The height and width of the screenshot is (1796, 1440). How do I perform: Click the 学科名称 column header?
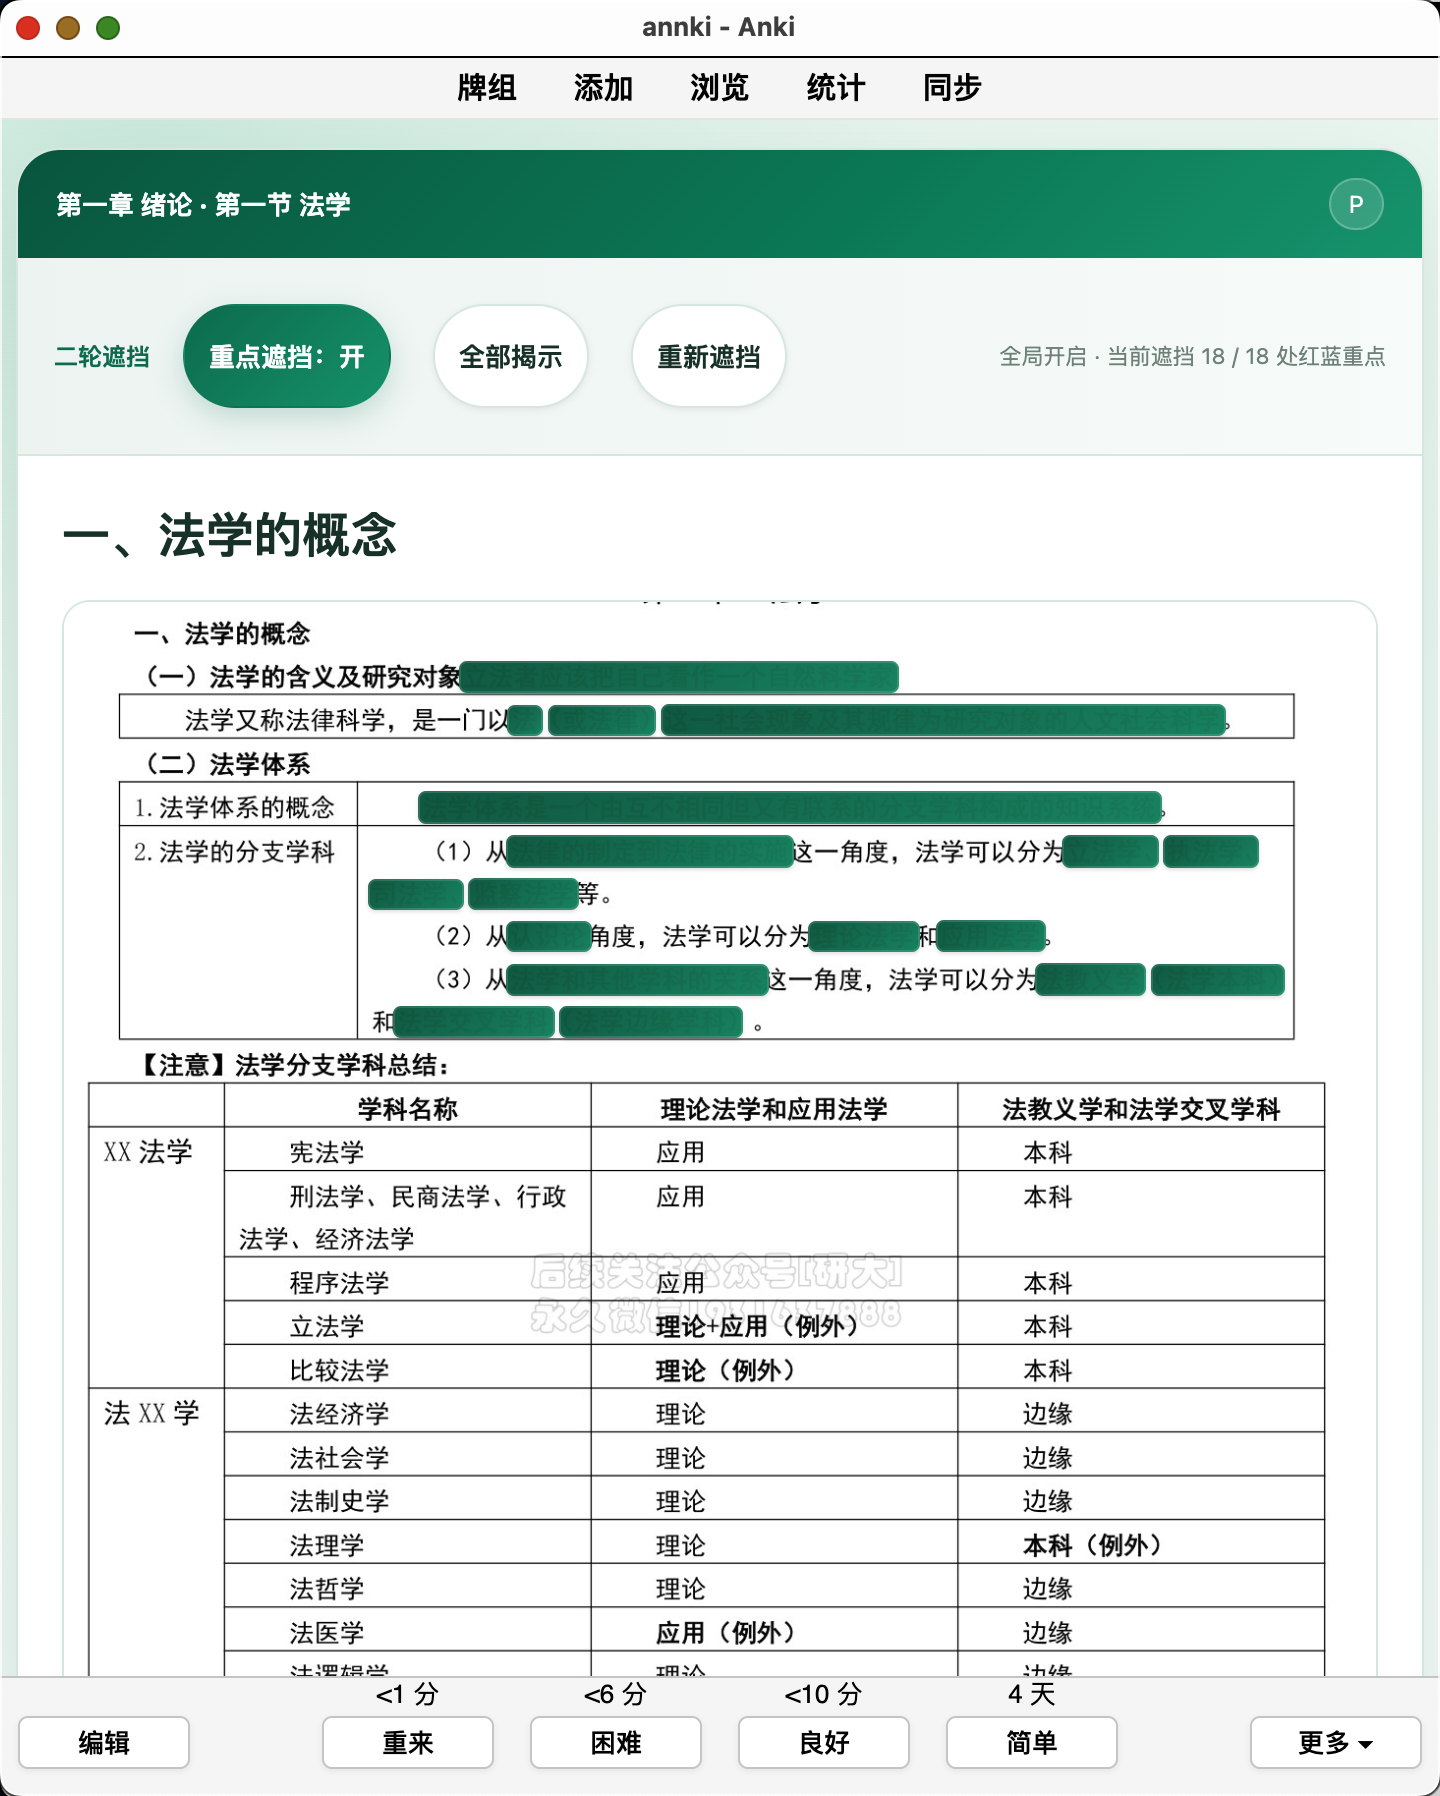click(408, 1108)
